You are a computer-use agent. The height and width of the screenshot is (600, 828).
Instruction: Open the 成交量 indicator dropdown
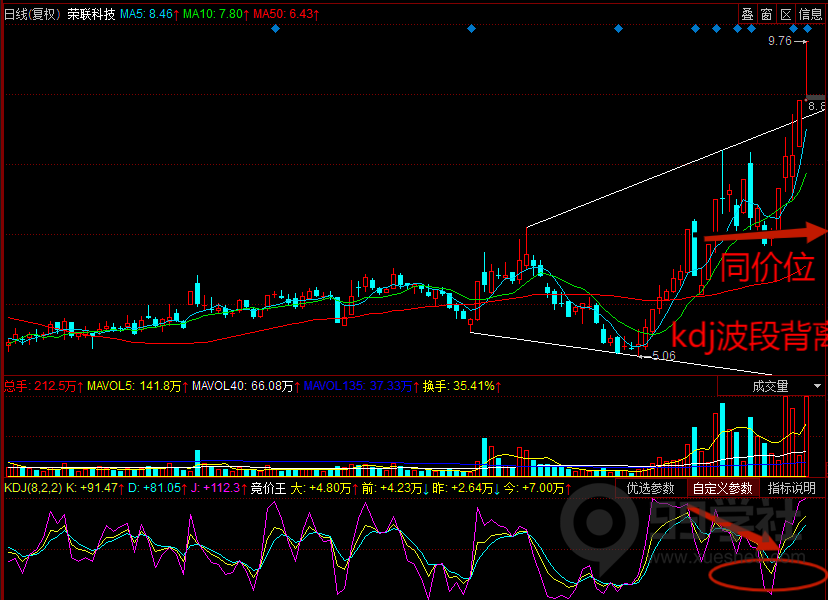coord(770,386)
